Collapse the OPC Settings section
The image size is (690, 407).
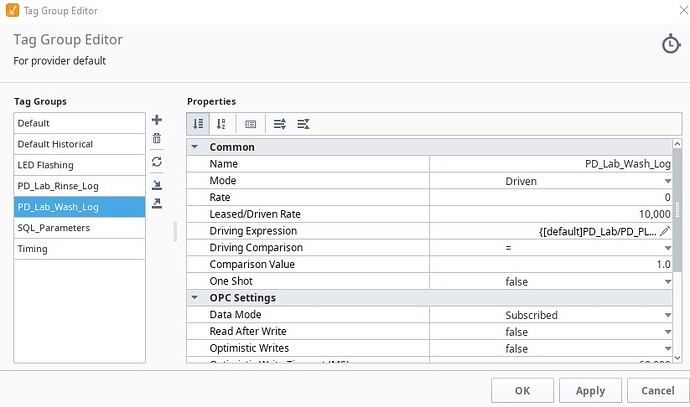tap(195, 298)
